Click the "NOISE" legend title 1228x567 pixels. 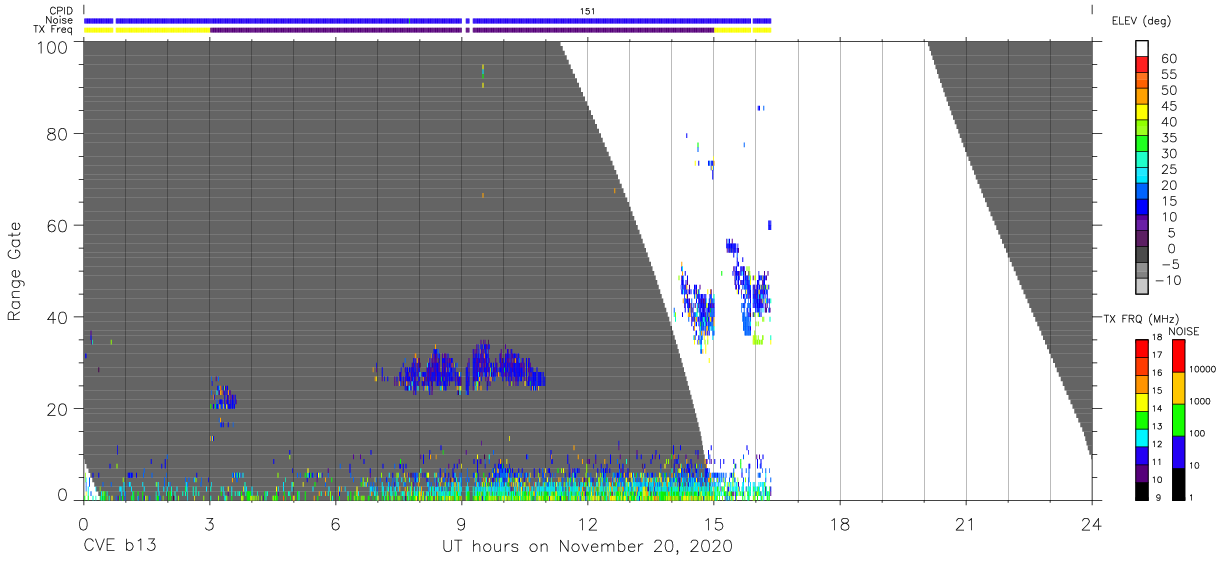click(x=1183, y=330)
